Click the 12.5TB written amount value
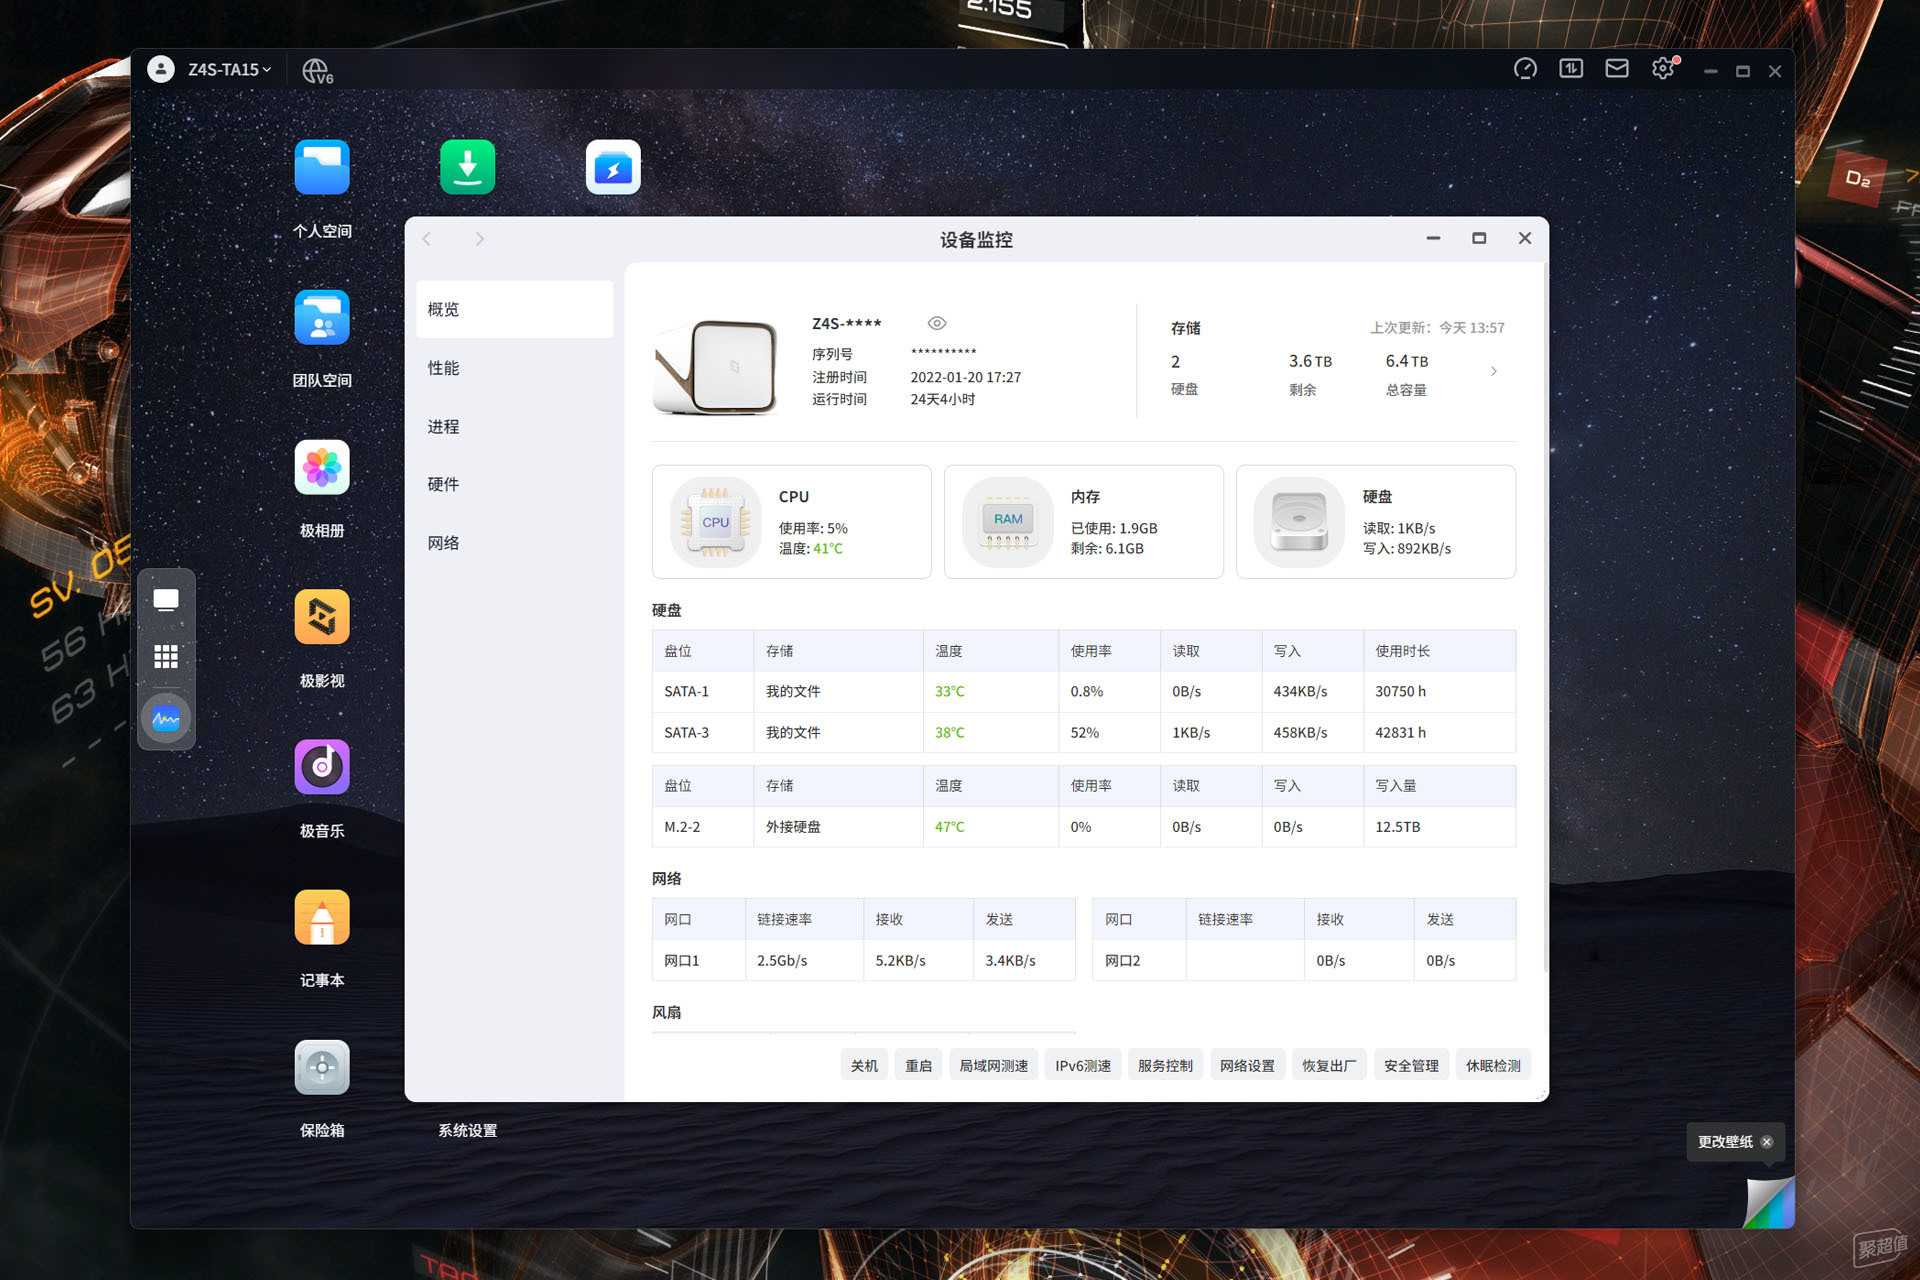This screenshot has height=1280, width=1920. click(1397, 827)
